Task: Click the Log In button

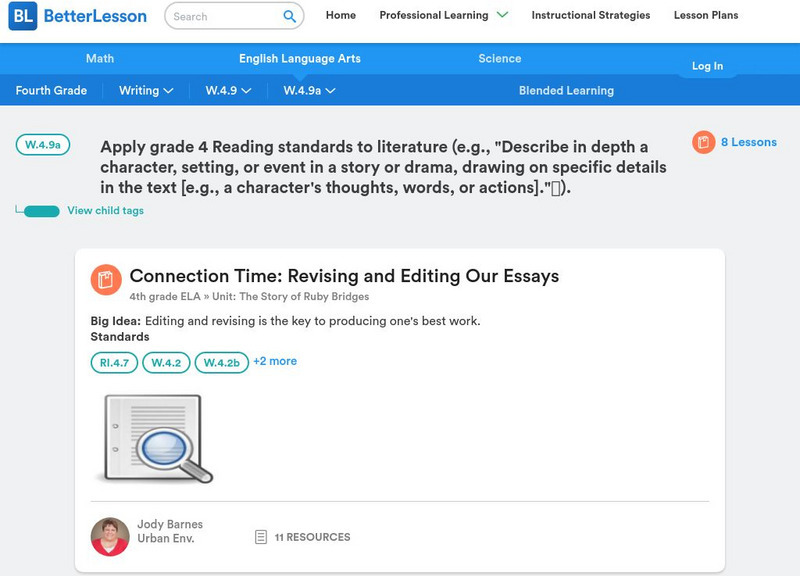Action: (x=707, y=66)
